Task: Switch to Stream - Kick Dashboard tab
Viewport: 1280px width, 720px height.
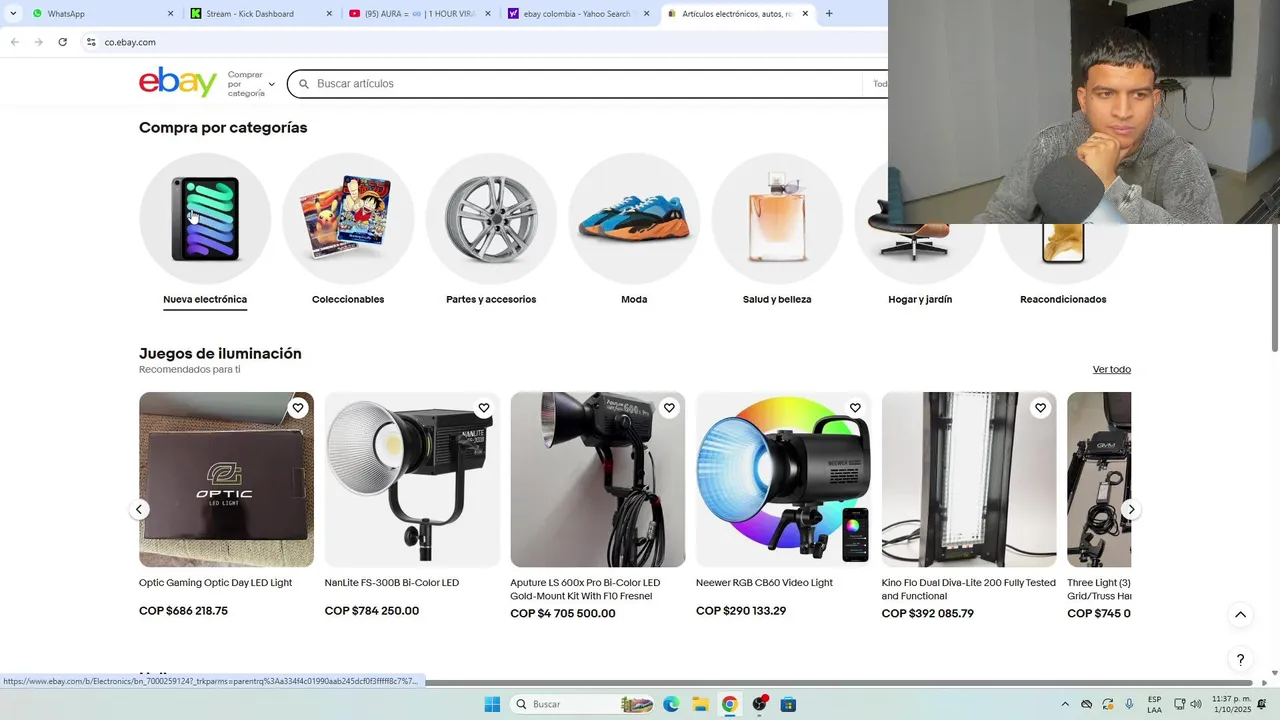Action: point(261,14)
